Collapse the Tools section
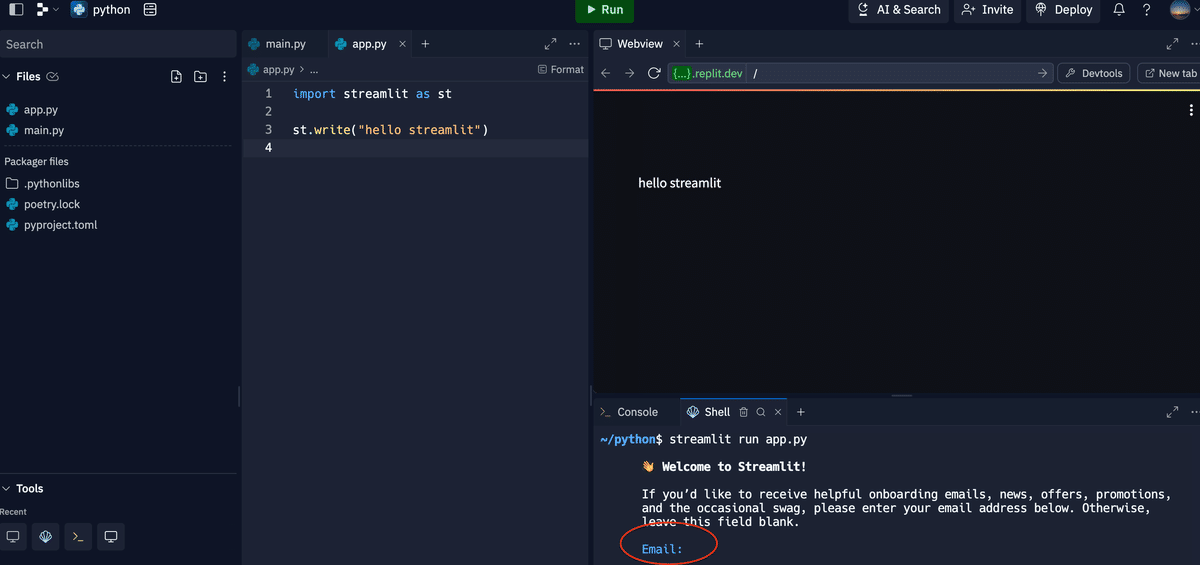Image resolution: width=1200 pixels, height=565 pixels. (x=7, y=488)
